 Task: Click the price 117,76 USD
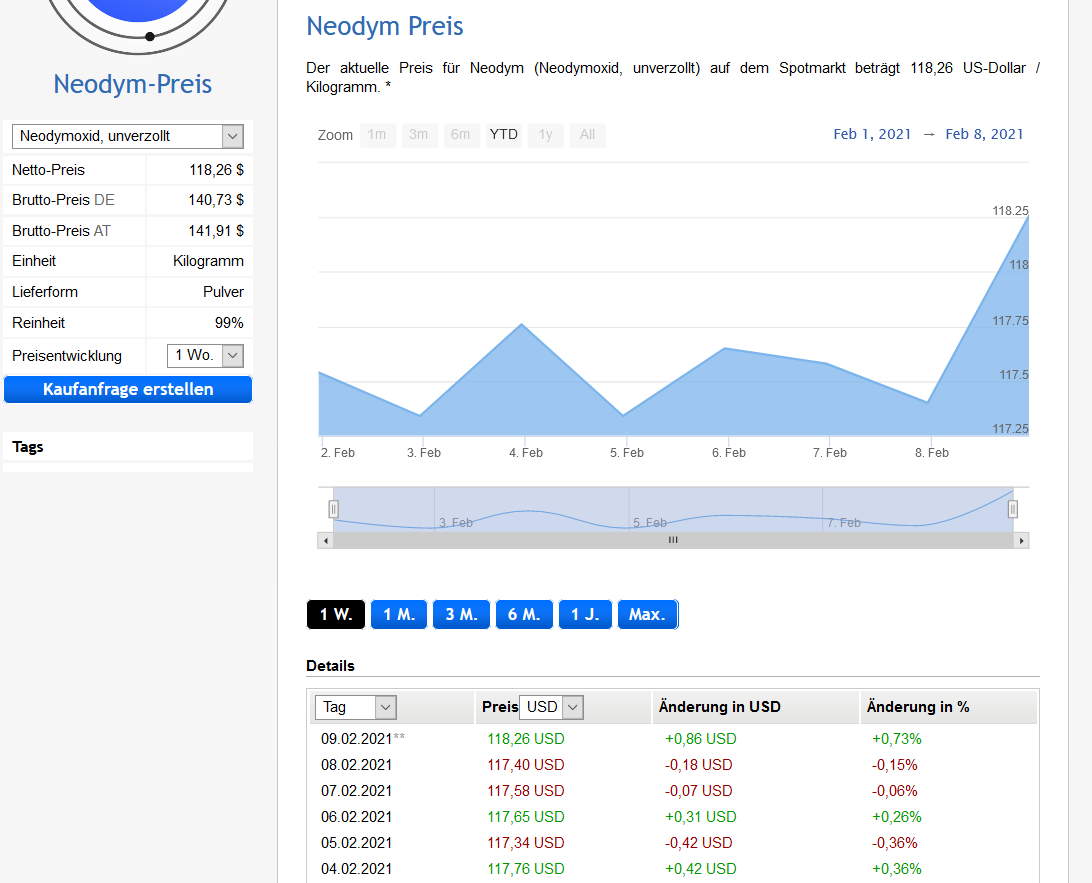[526, 869]
